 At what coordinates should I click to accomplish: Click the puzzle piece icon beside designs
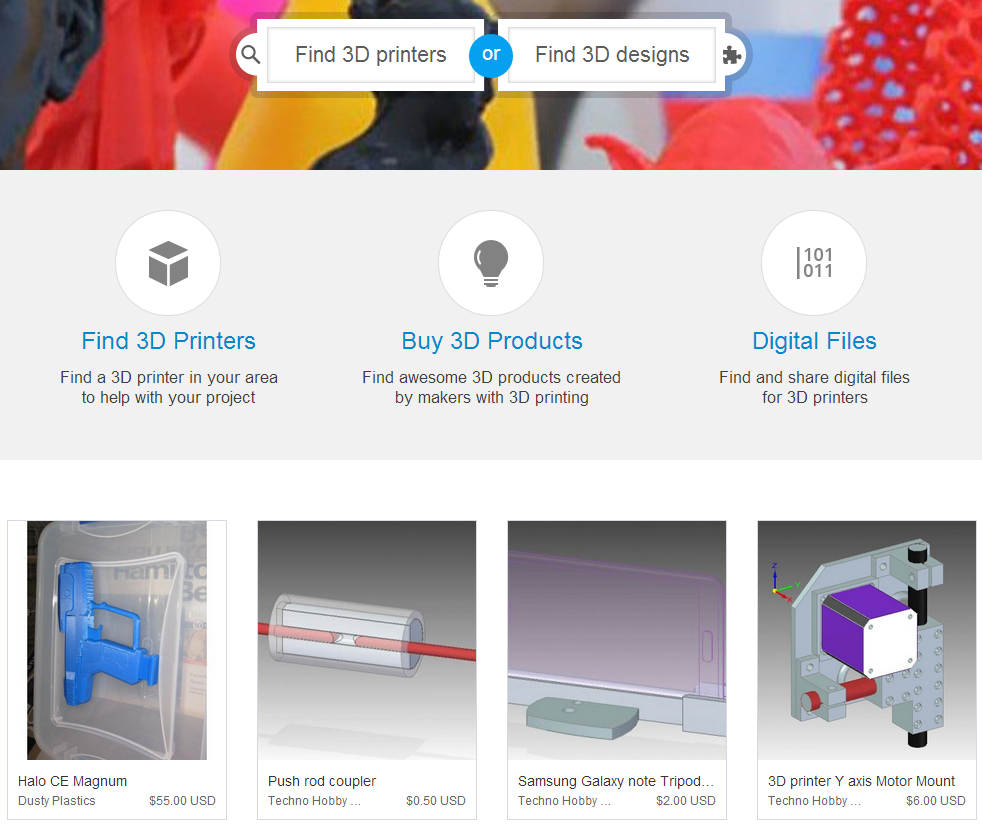pyautogui.click(x=731, y=55)
